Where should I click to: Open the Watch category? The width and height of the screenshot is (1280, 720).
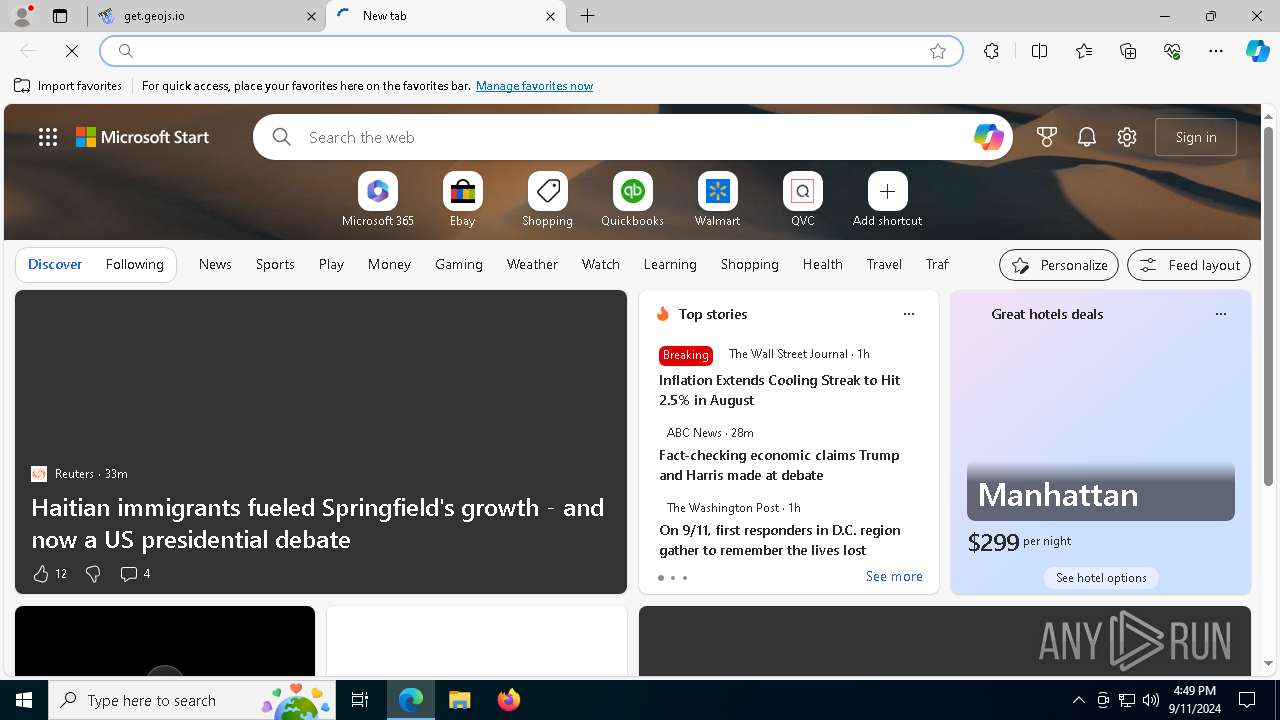click(601, 264)
